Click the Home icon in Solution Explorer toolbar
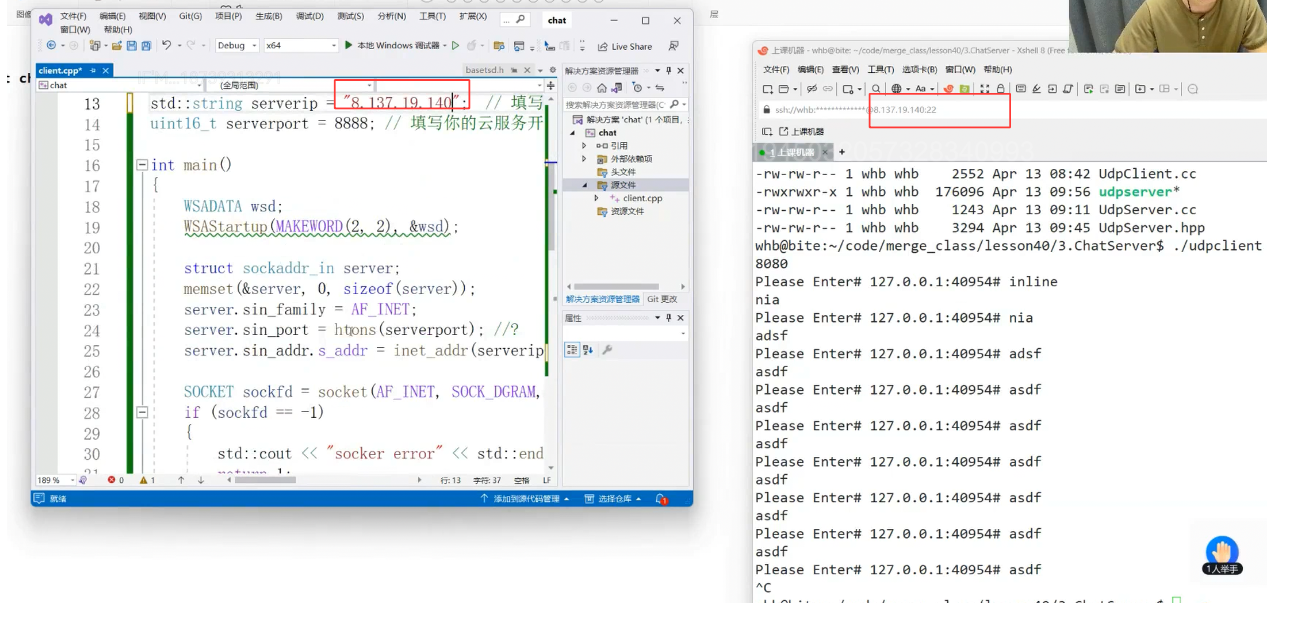The height and width of the screenshot is (621, 1293). click(601, 88)
